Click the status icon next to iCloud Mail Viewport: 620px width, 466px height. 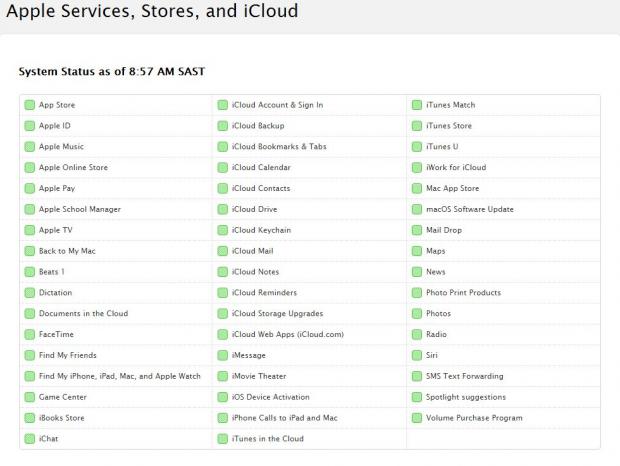click(223, 251)
